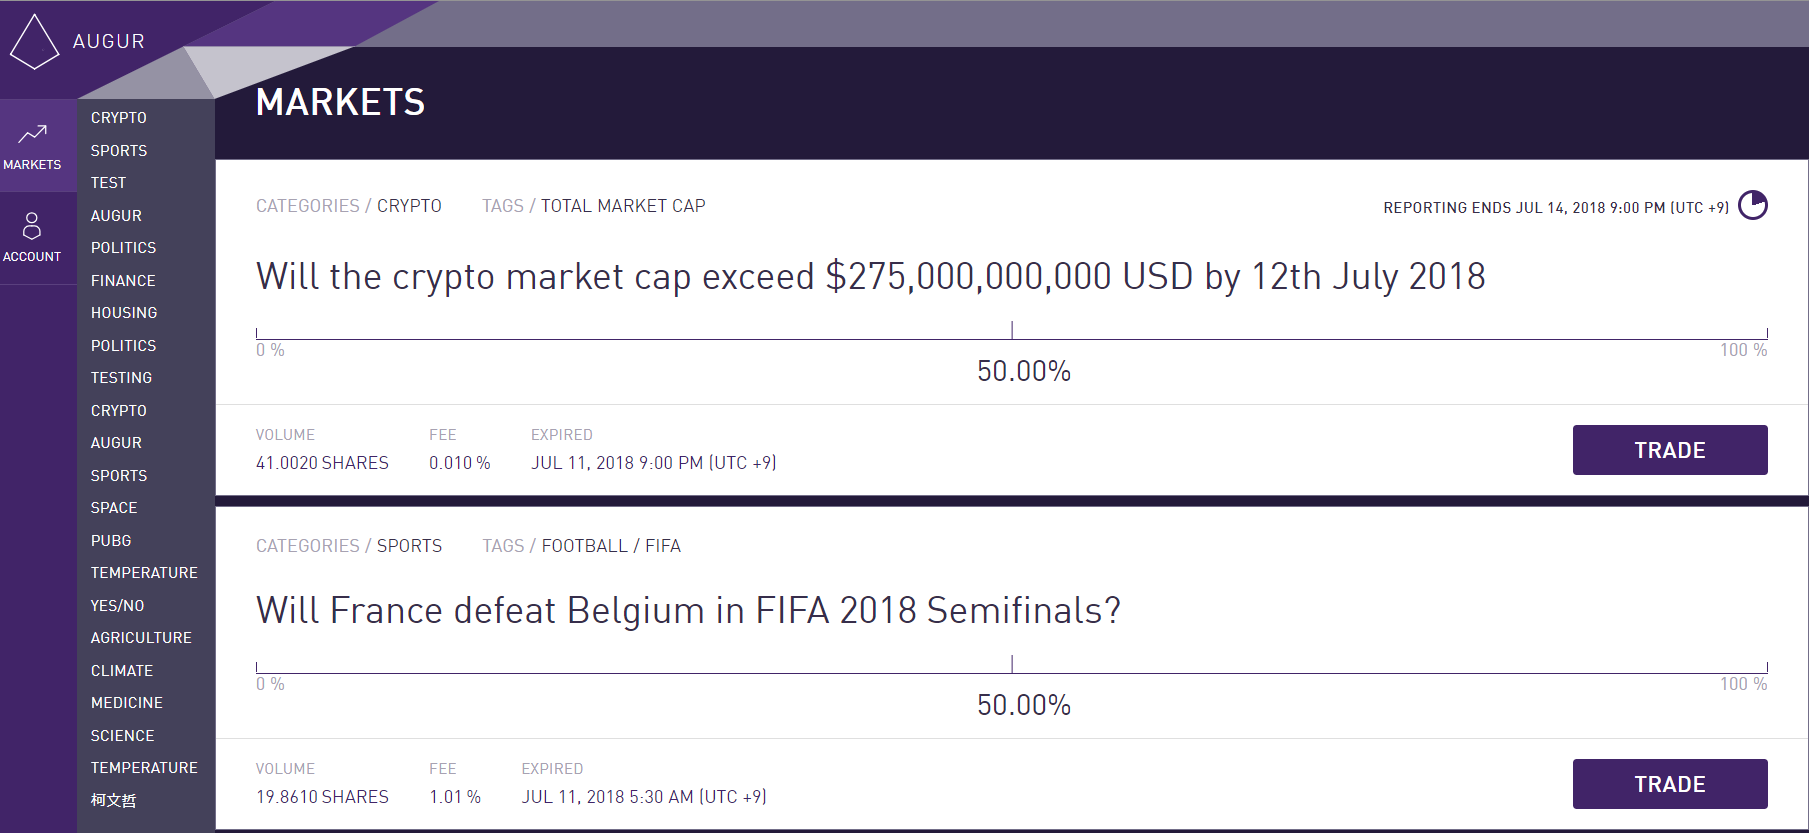Click the TOTAL MARKET CAP tag
The image size is (1809, 833).
tap(623, 206)
